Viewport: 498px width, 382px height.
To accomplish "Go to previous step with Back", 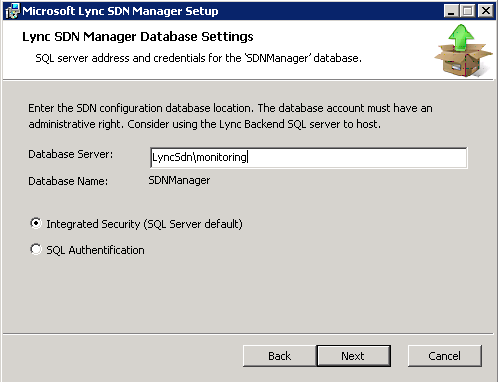I will coord(280,356).
